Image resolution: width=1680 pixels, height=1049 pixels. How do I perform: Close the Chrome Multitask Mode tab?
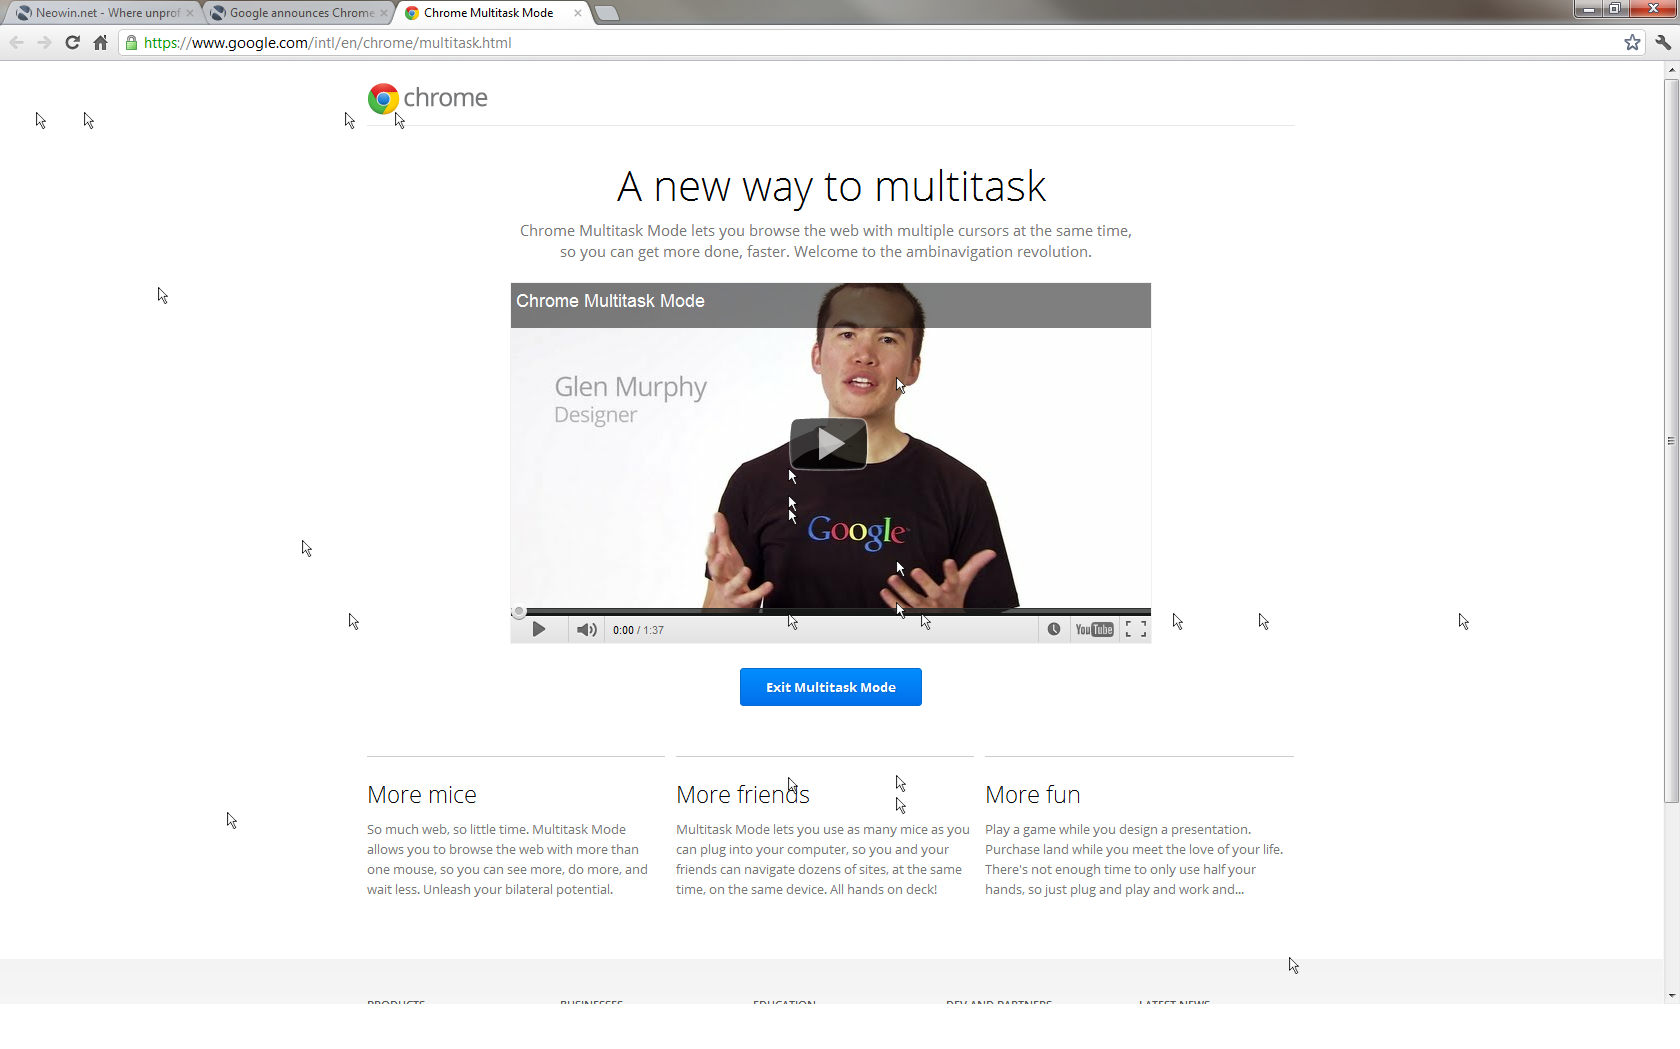578,13
